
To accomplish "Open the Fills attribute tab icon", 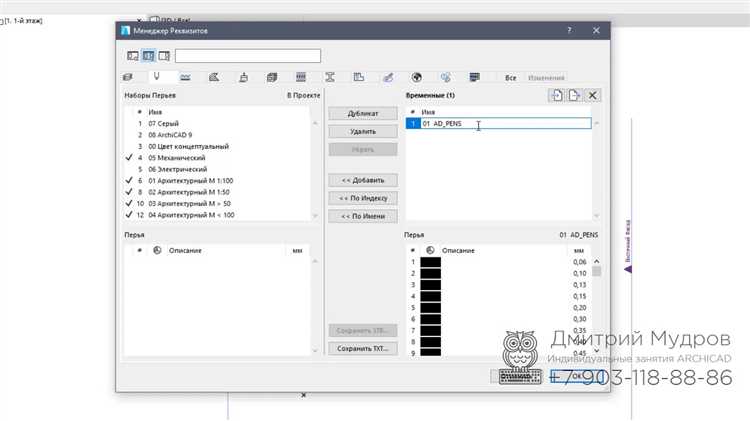I will [214, 77].
